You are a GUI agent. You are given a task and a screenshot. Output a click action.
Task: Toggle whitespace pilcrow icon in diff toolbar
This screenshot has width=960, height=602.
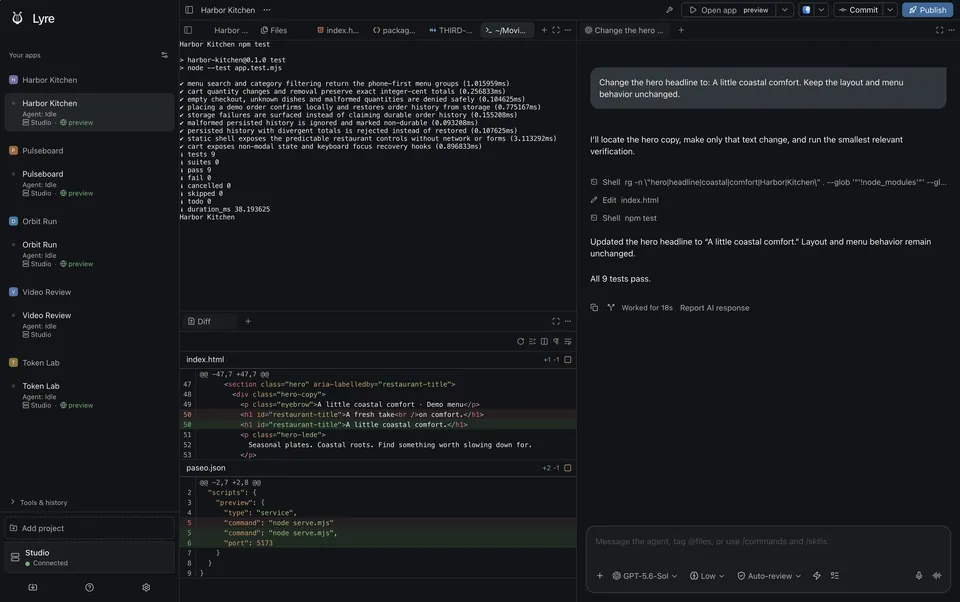pyautogui.click(x=556, y=342)
